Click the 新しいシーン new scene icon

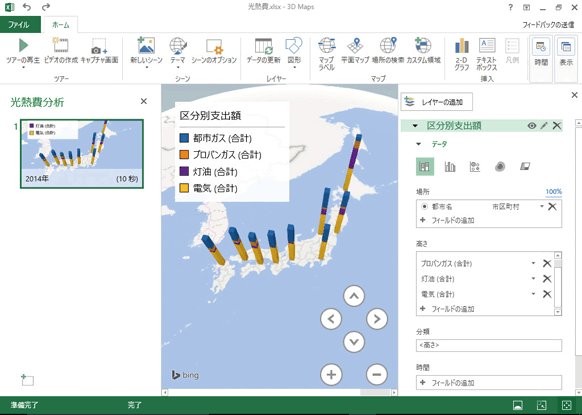(x=146, y=46)
